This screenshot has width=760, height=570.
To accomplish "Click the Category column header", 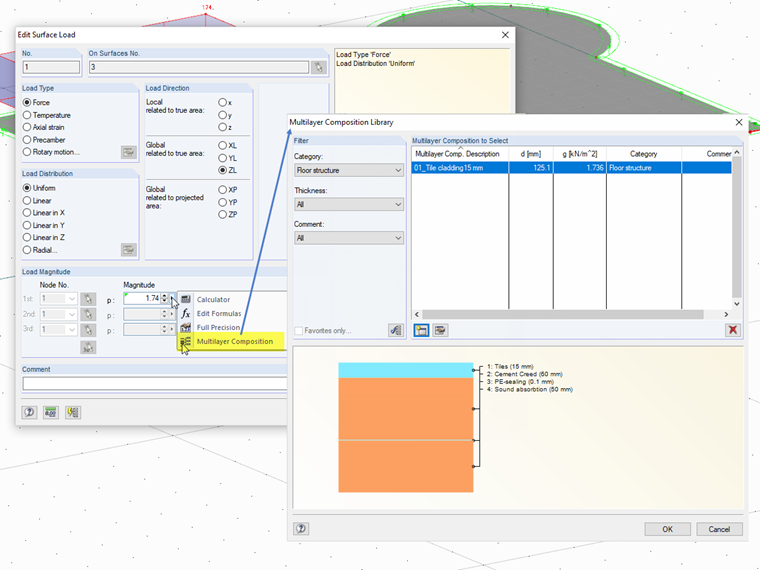I will [x=644, y=154].
